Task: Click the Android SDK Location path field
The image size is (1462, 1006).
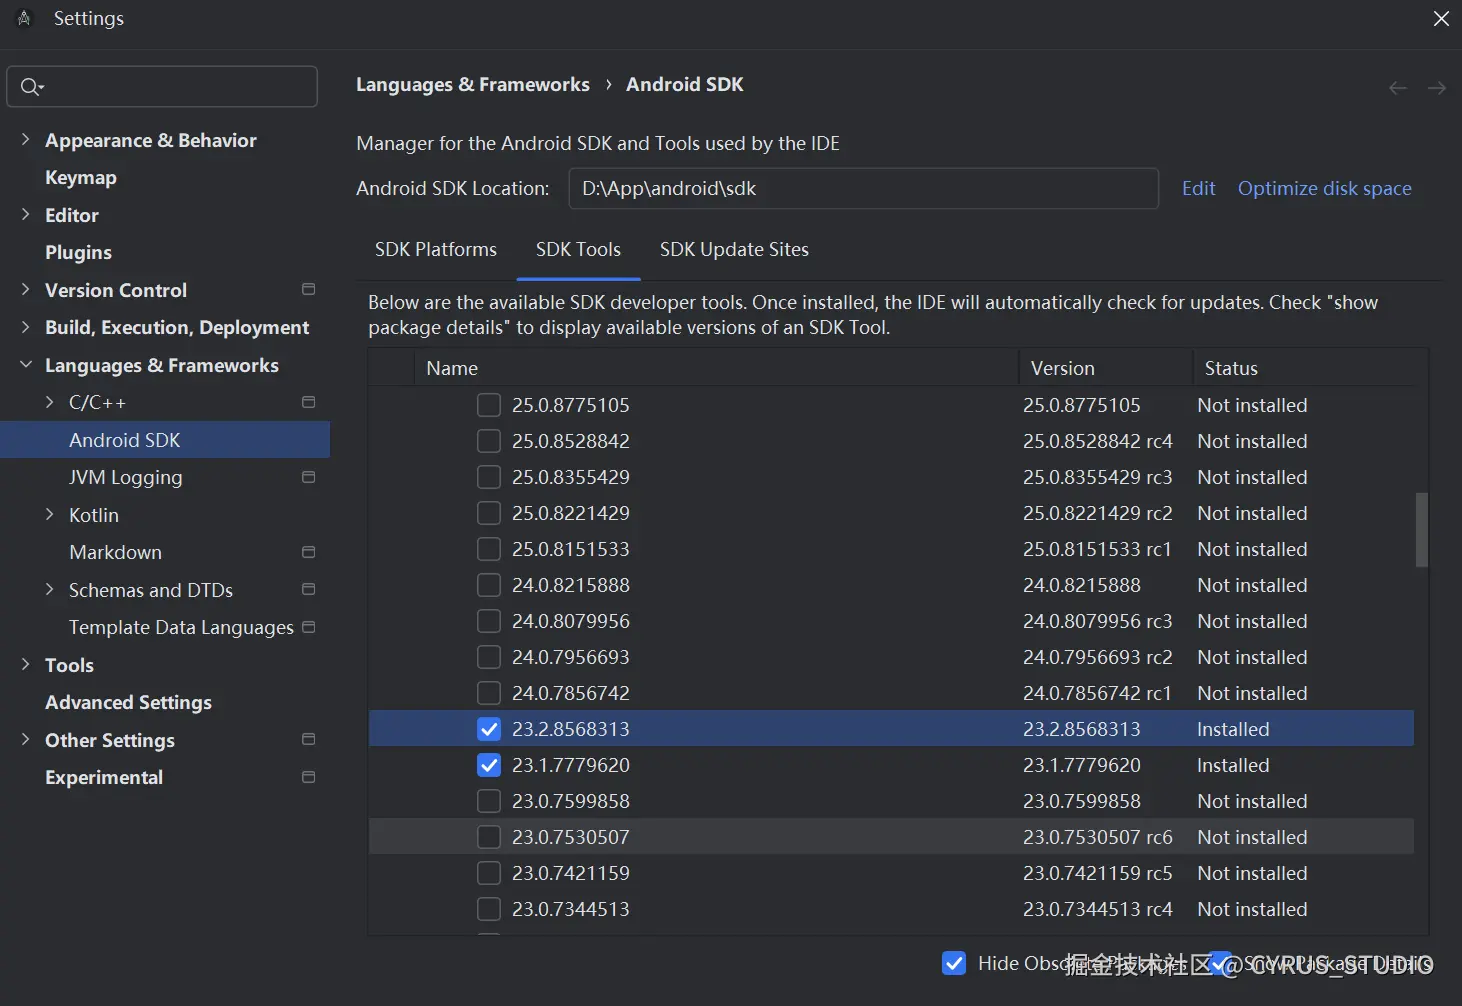Action: (862, 188)
